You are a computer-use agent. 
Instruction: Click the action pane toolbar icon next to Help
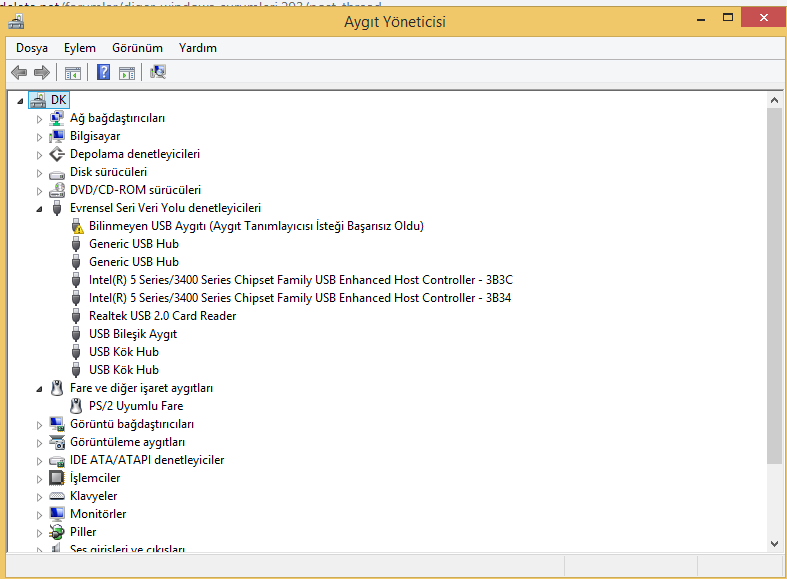127,73
